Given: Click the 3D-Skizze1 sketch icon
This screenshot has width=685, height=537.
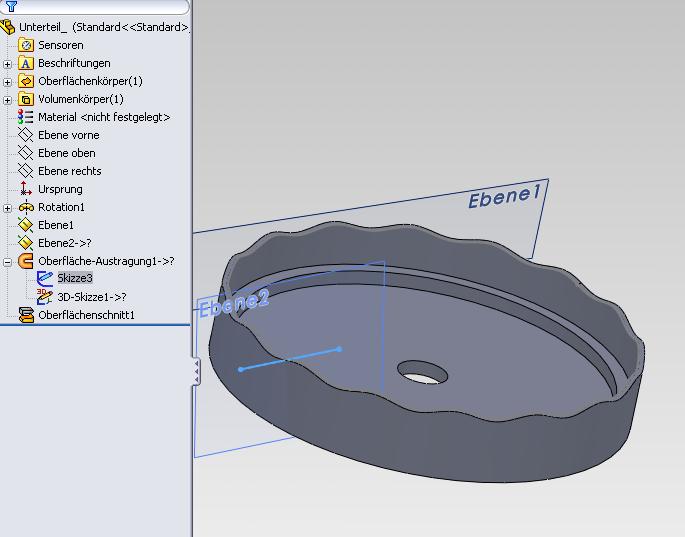Looking at the screenshot, I should point(45,297).
